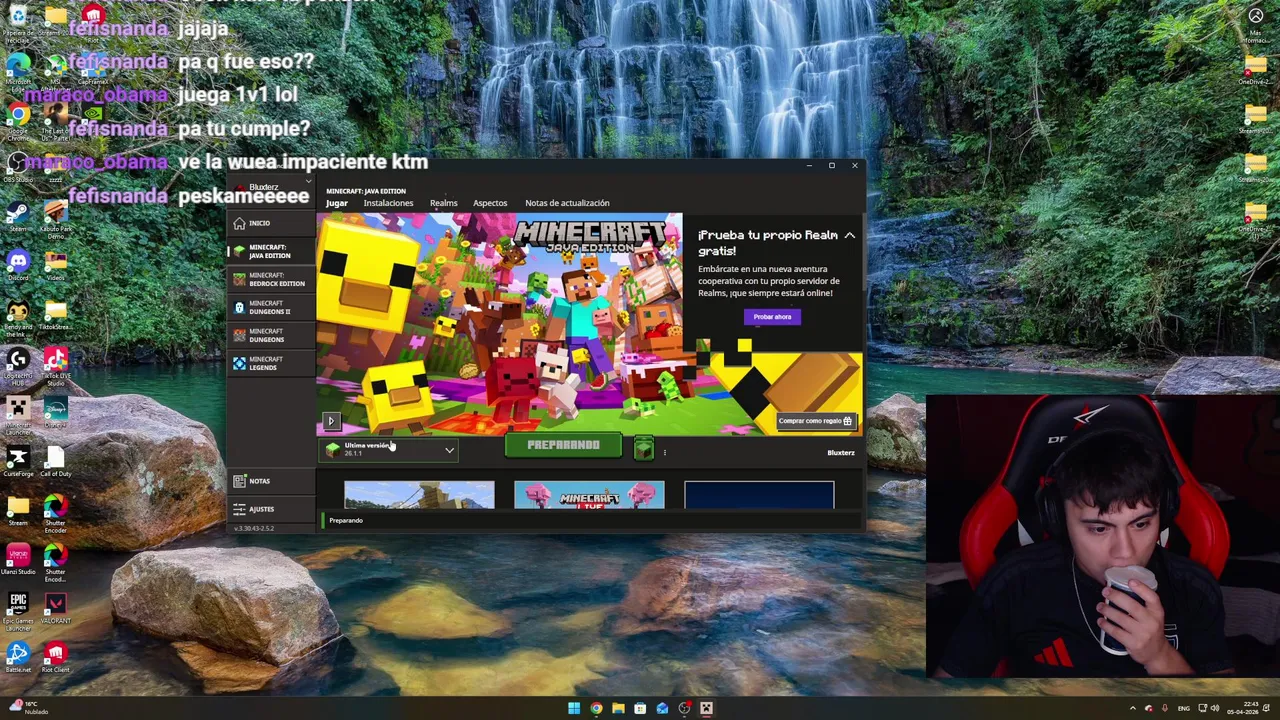Open three-dot options next to play button

[x=664, y=453]
